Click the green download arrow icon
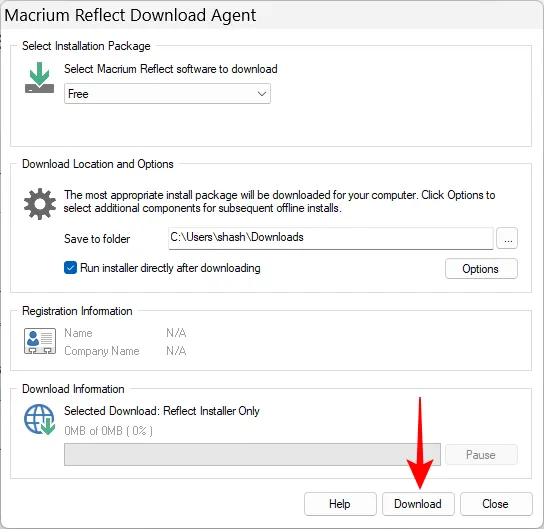Screen dimensions: 544x529 (x=39, y=77)
